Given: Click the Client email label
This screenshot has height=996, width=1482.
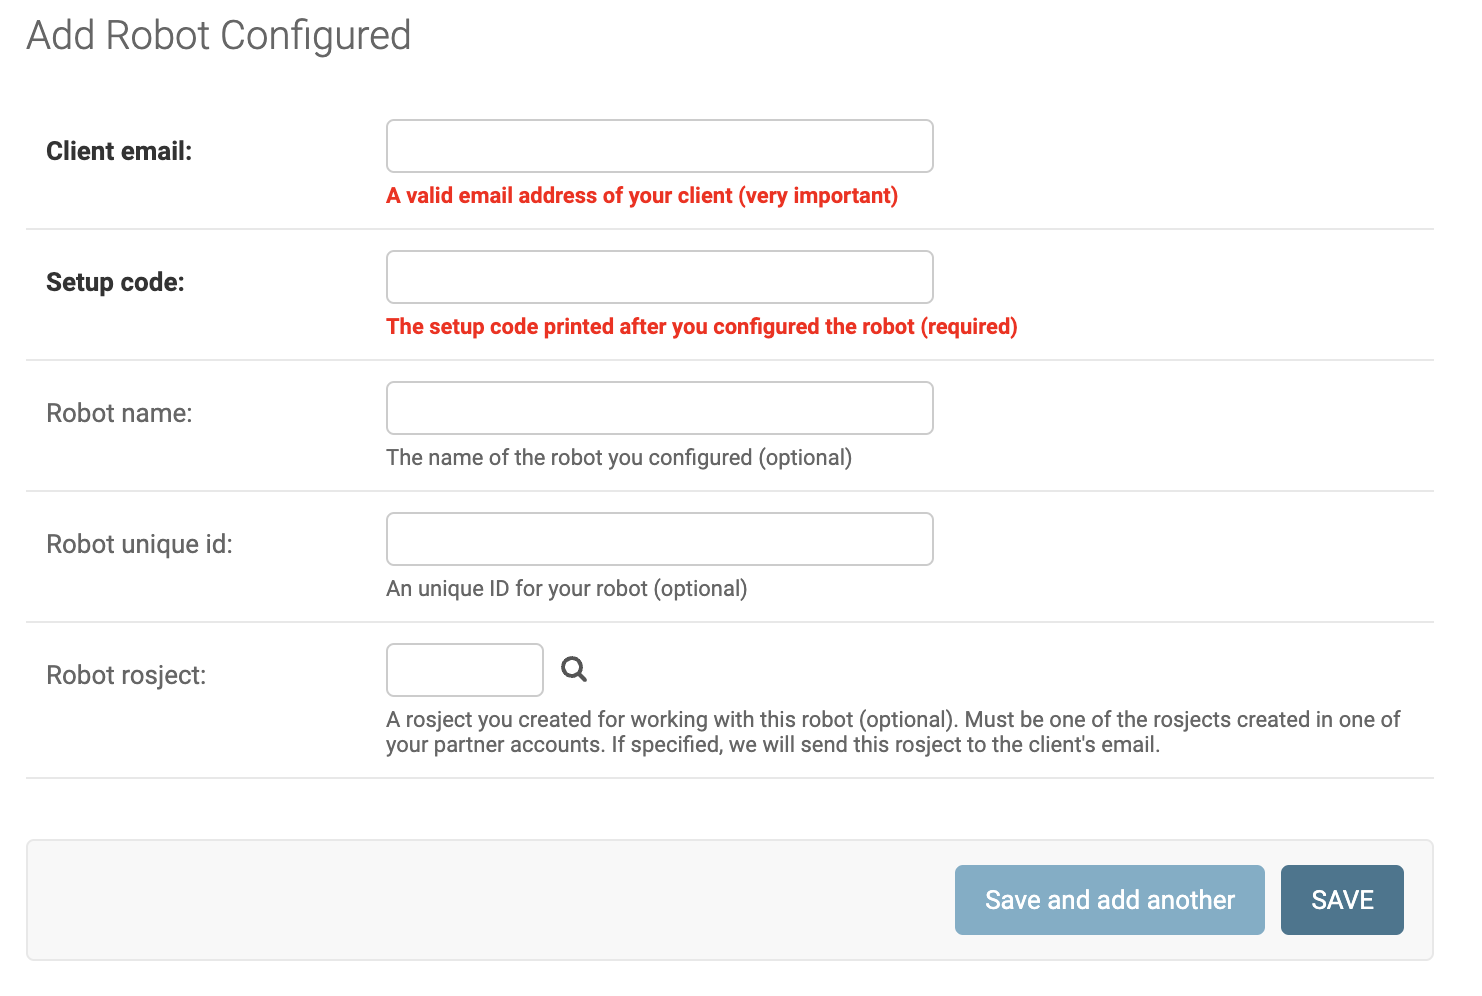Looking at the screenshot, I should click(119, 151).
